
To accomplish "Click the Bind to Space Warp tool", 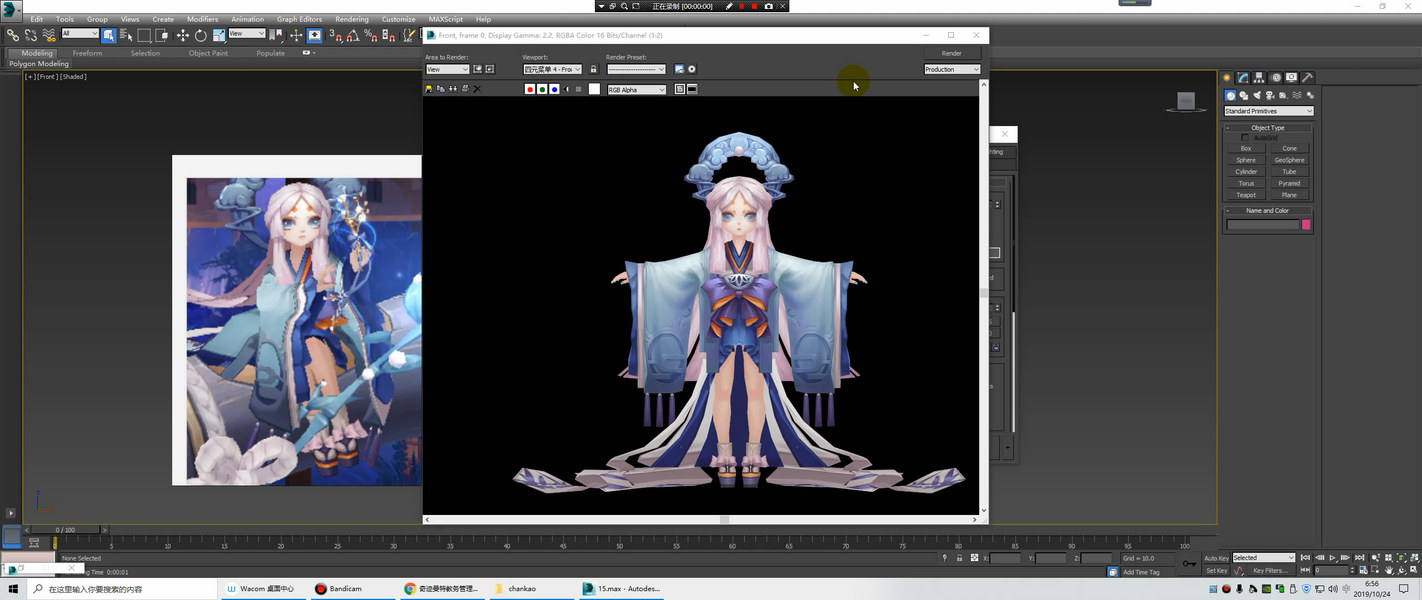I will click(49, 35).
